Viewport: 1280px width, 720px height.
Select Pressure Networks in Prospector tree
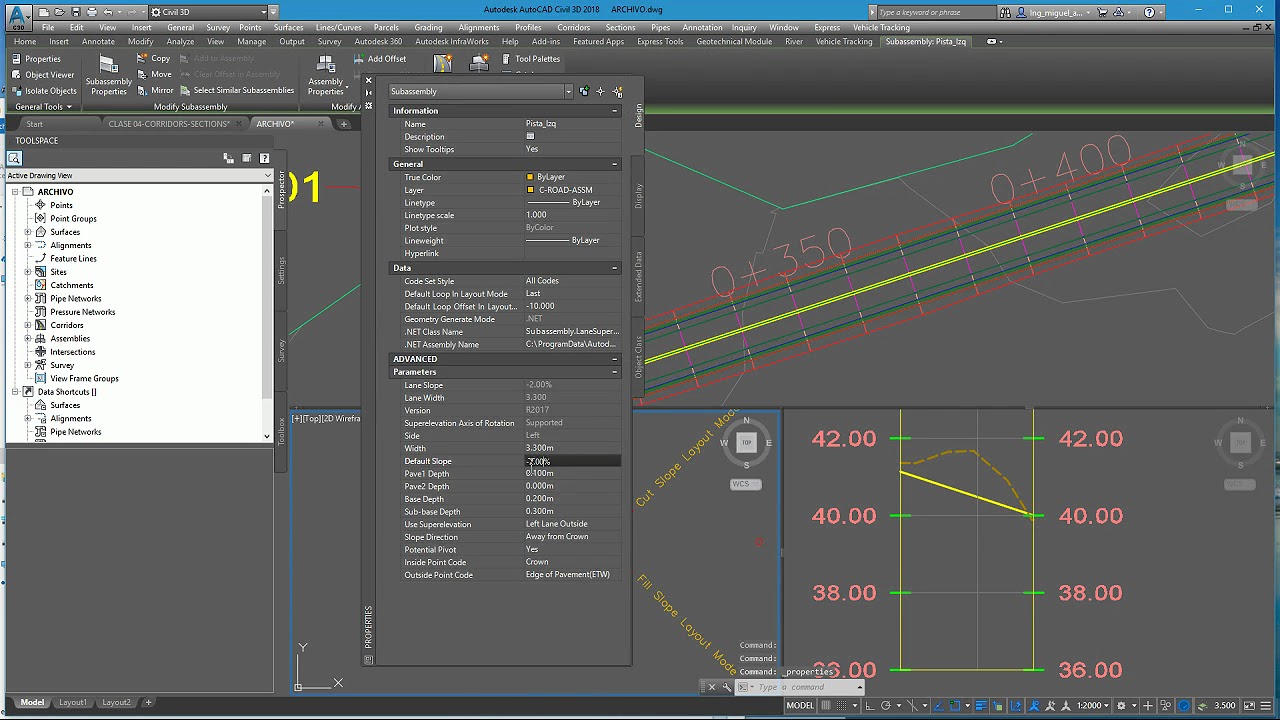tap(83, 312)
